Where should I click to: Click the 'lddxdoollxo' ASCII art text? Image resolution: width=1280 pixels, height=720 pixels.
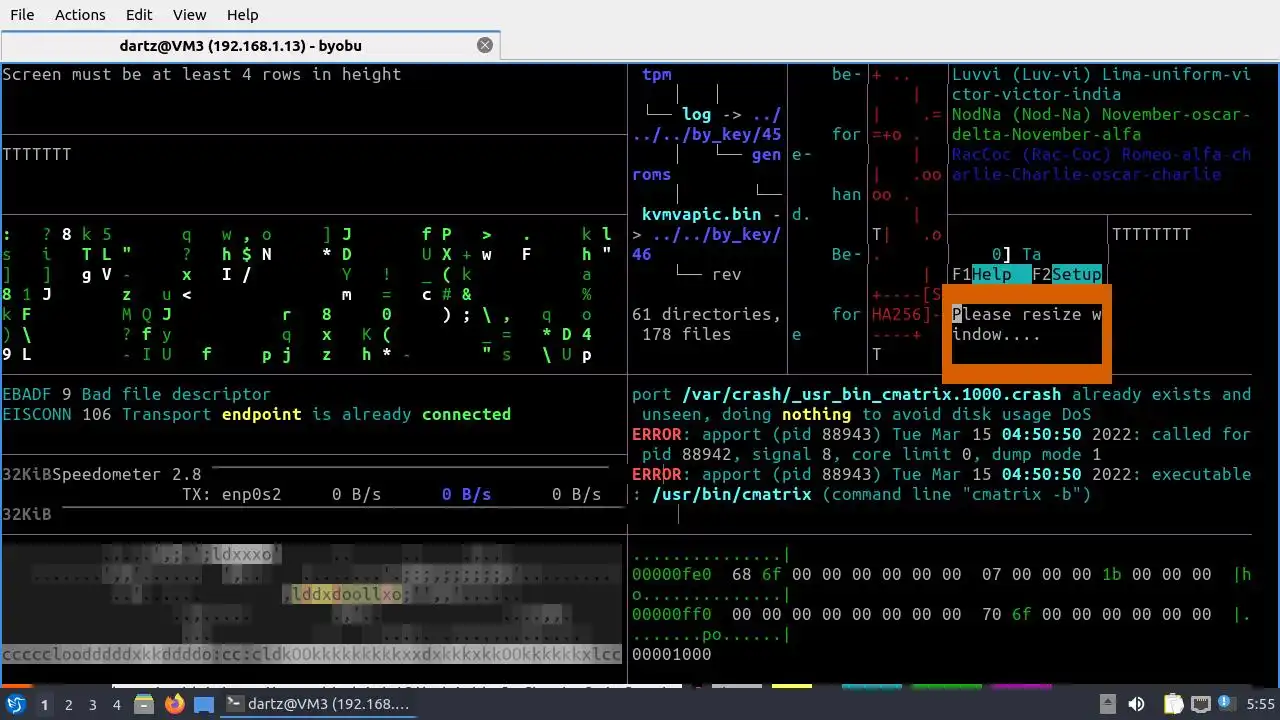click(346, 594)
